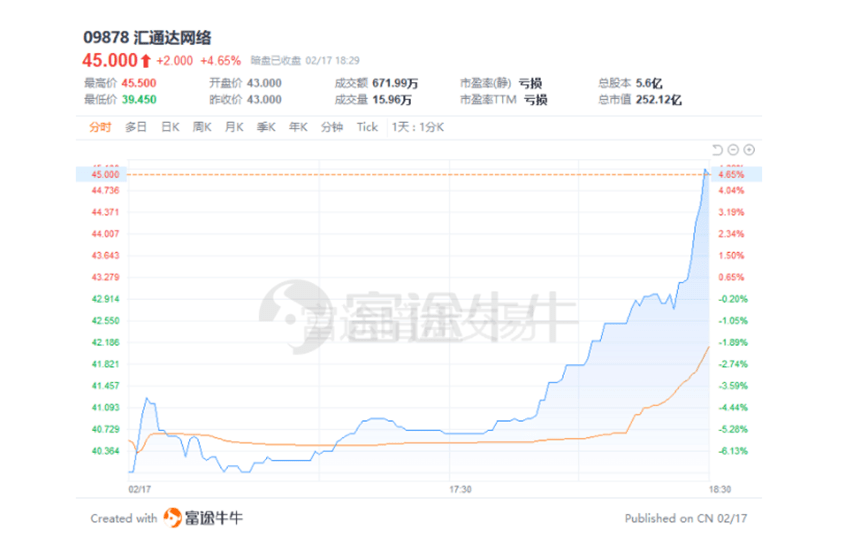Click the 09878 汇通达网络 stock title
The height and width of the screenshot is (536, 865).
pyautogui.click(x=147, y=37)
